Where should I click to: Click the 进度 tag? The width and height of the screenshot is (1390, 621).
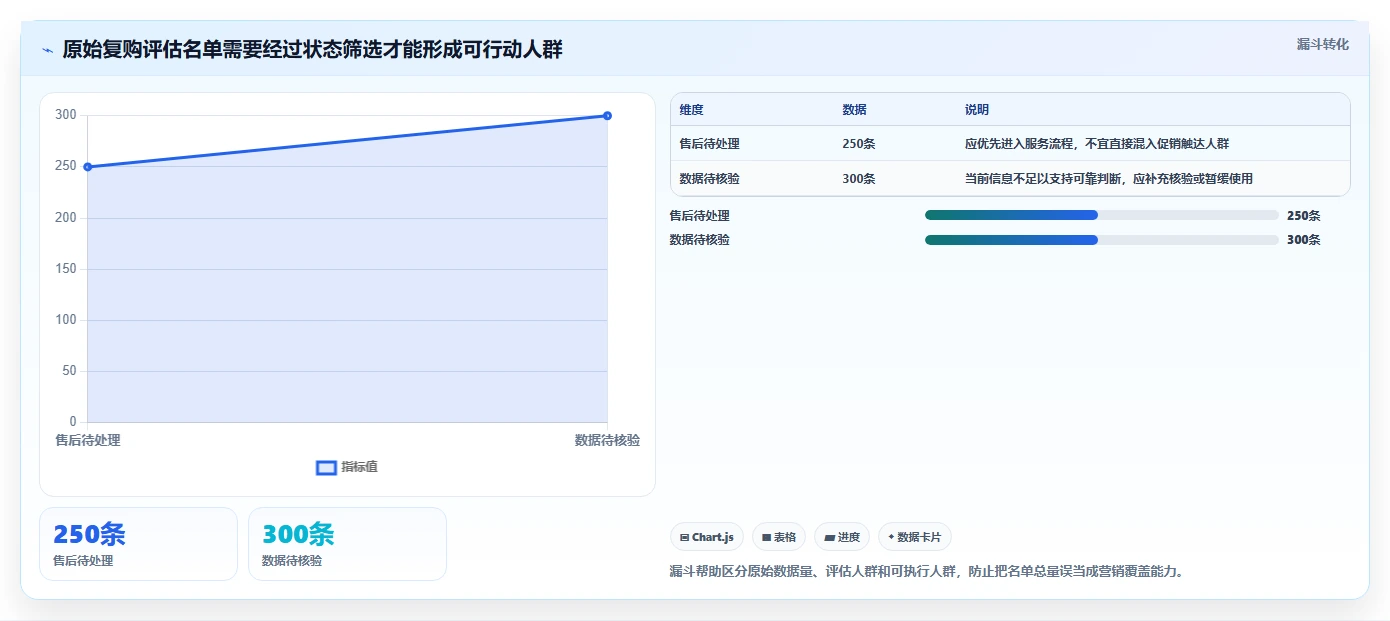841,537
